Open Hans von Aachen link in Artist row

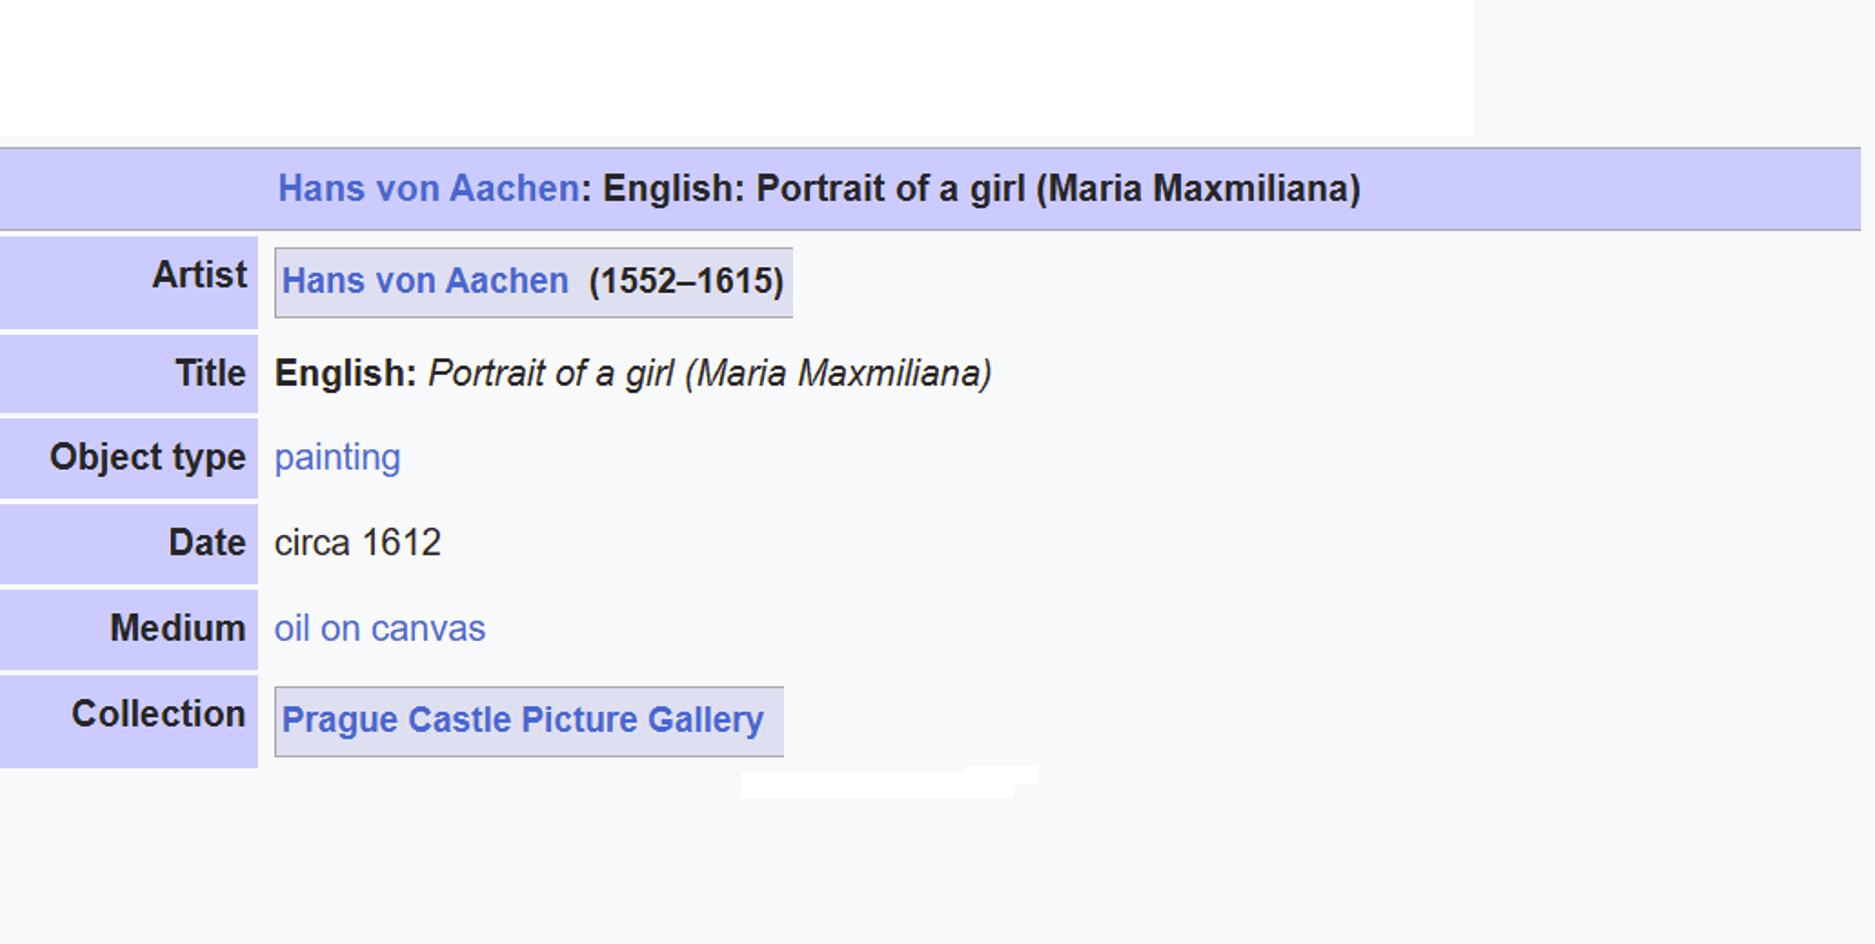click(425, 281)
